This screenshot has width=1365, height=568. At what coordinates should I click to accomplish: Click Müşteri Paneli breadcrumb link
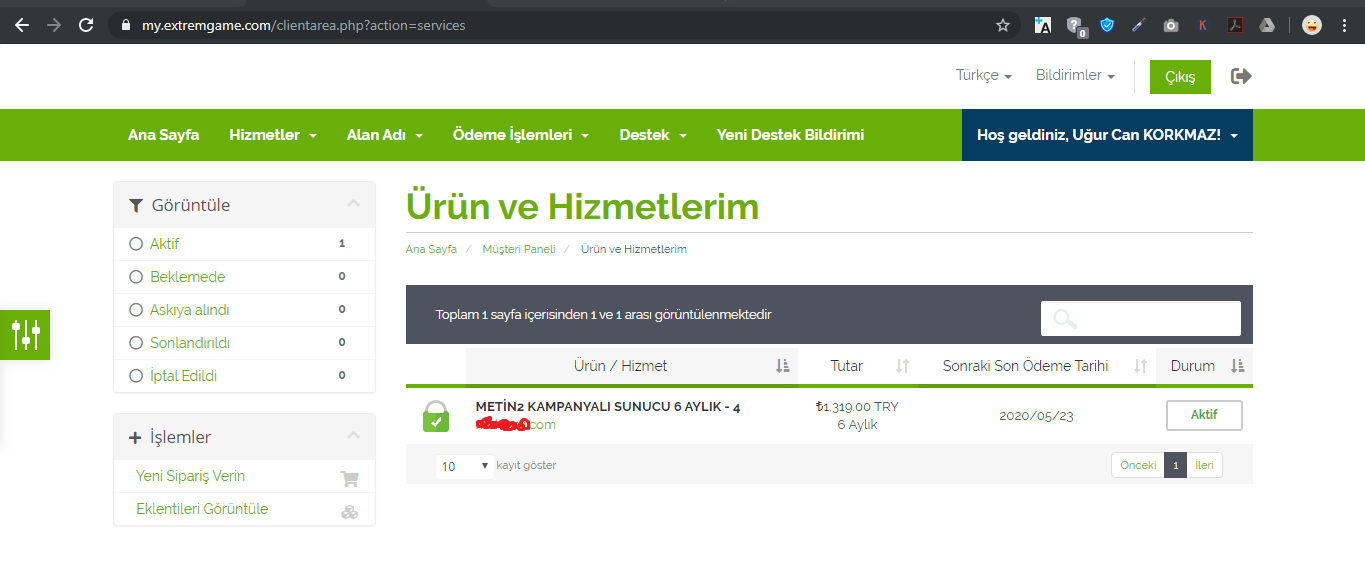click(518, 249)
